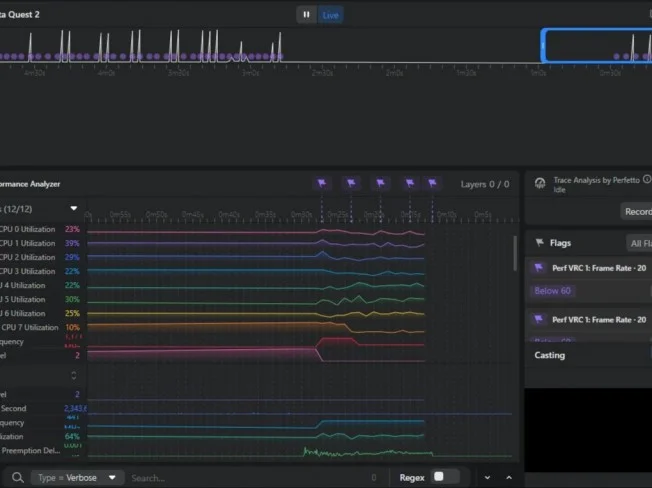Switch to Live mode
Screen dimensions: 652x488
330,15
